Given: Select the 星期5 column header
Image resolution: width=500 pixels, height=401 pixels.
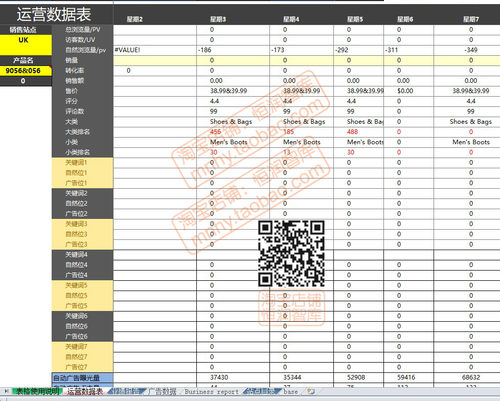Looking at the screenshot, I should (355, 19).
